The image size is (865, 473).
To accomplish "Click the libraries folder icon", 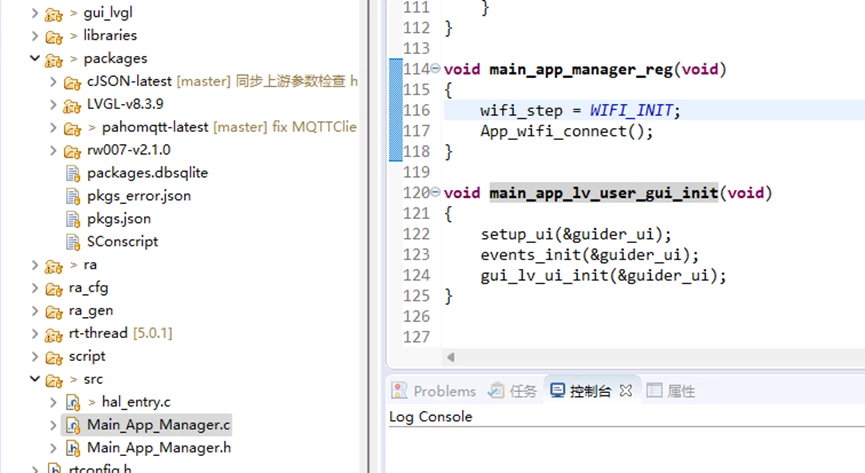I will click(x=54, y=37).
